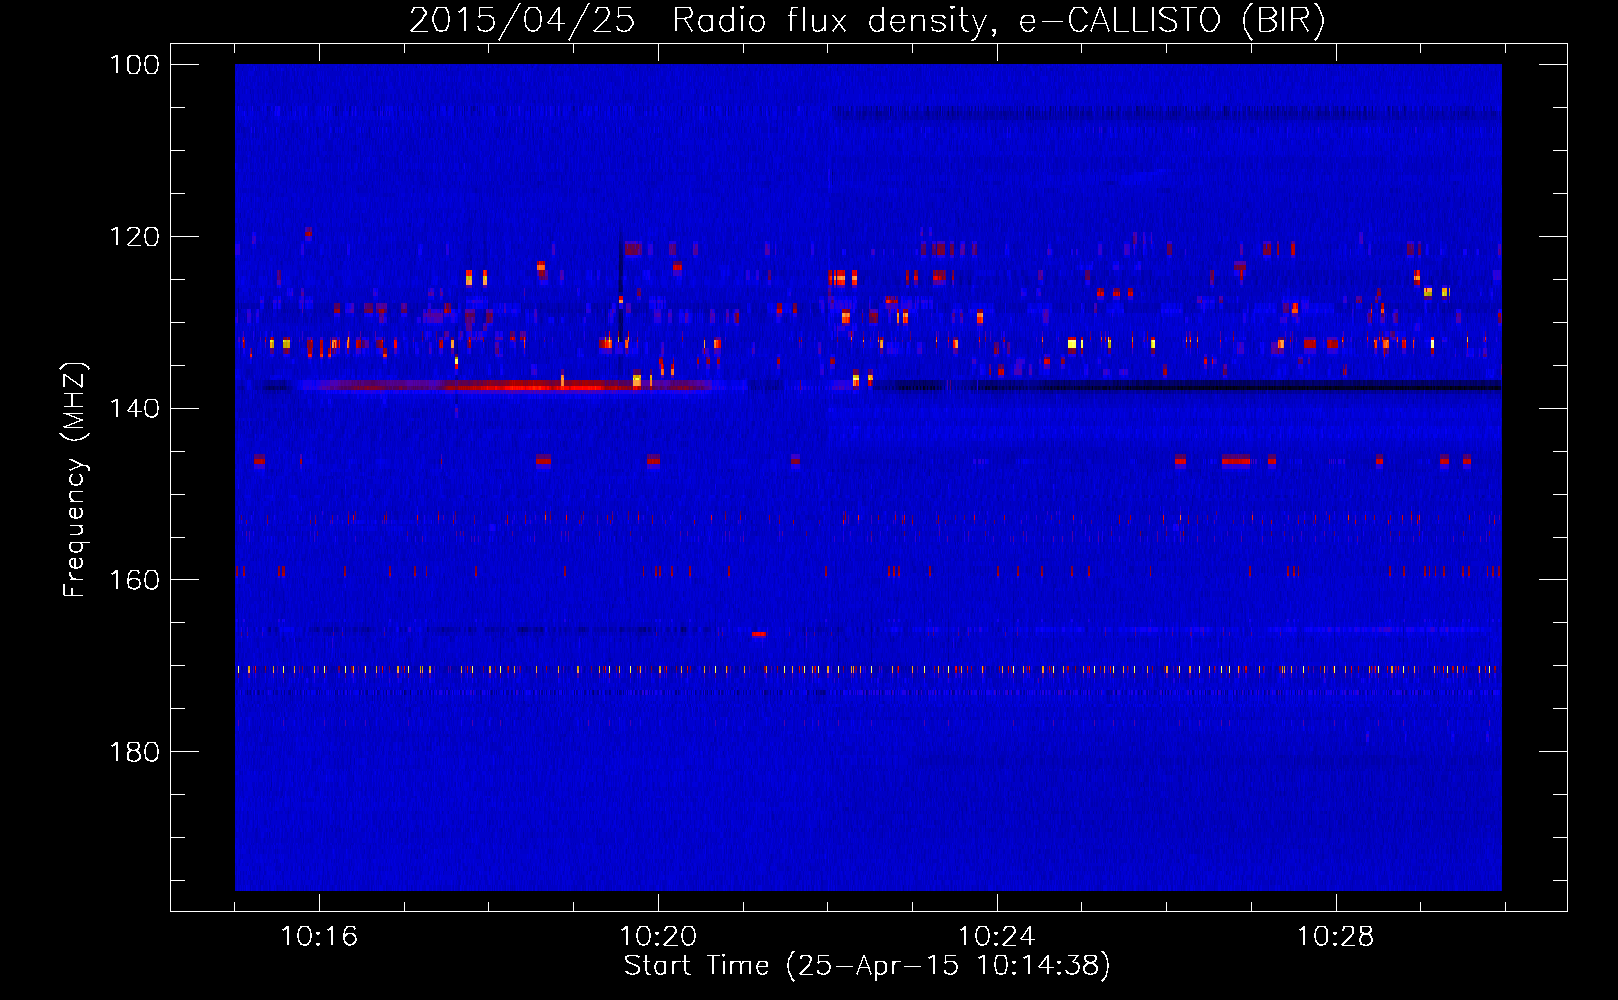Click the 120 frequency tick label
This screenshot has width=1618, height=1000.
pos(135,237)
